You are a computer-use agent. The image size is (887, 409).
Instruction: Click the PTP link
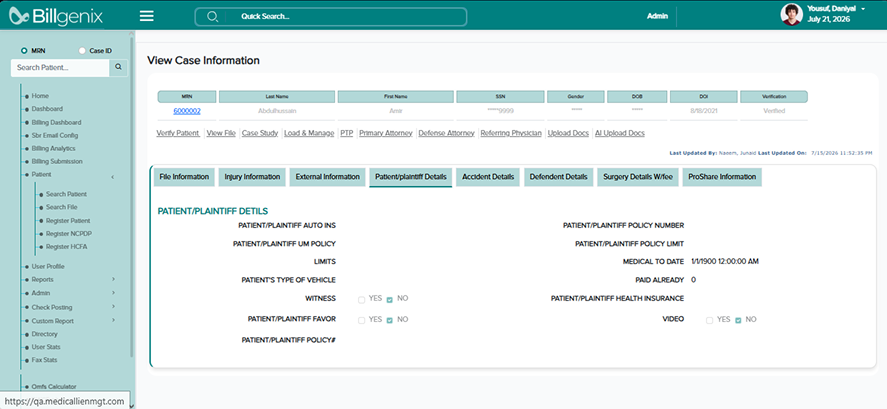[x=346, y=134]
